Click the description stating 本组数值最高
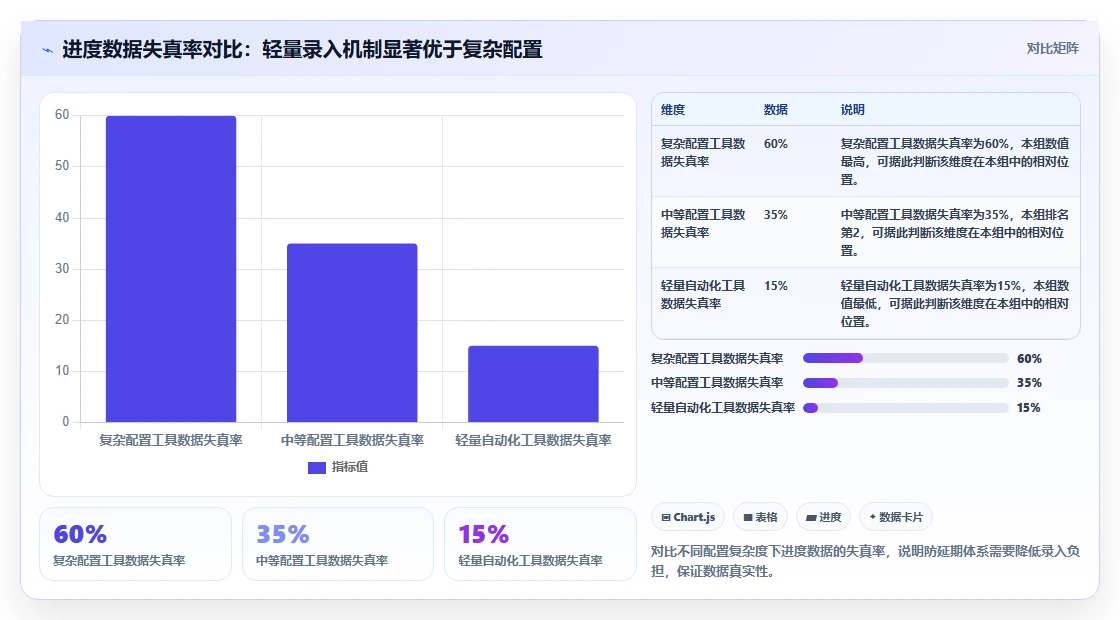The width and height of the screenshot is (1120, 620). click(955, 161)
